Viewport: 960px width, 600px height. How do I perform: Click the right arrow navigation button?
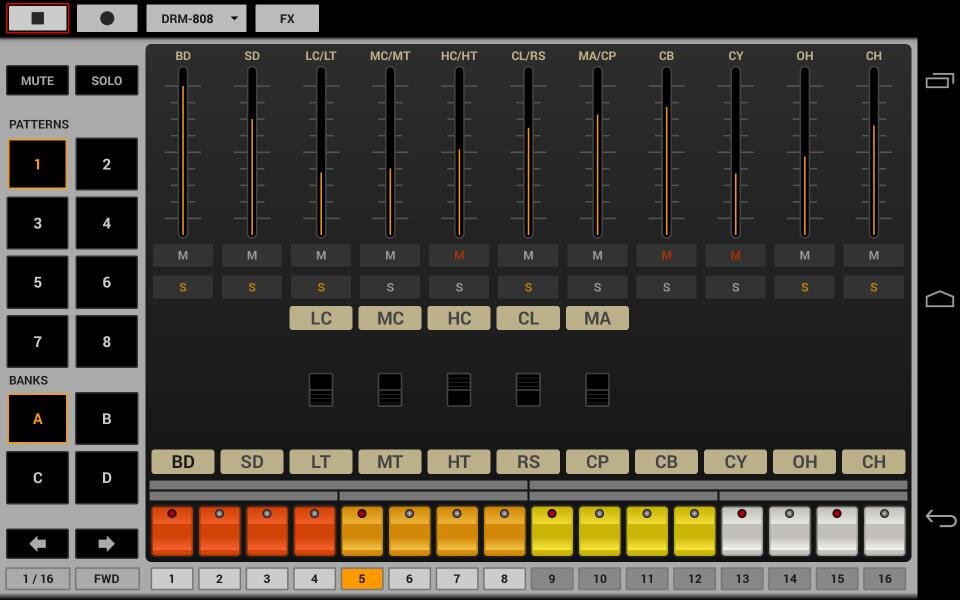coord(106,543)
